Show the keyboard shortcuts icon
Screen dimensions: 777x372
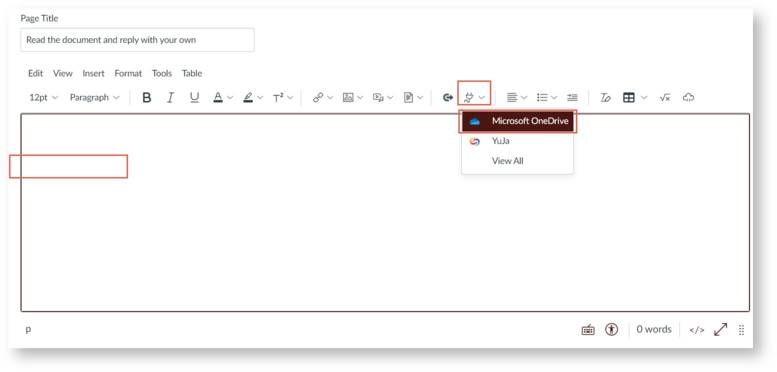588,330
